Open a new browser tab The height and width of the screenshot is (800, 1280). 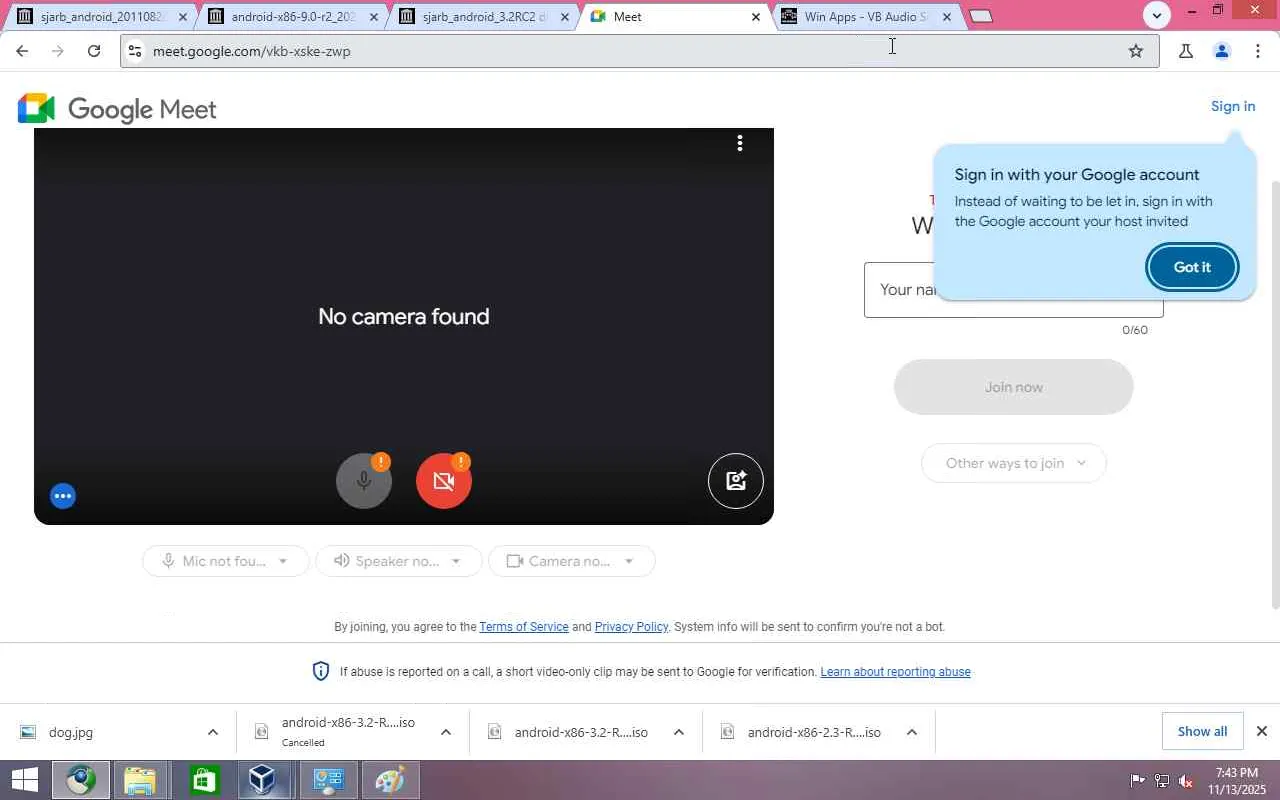[981, 16]
